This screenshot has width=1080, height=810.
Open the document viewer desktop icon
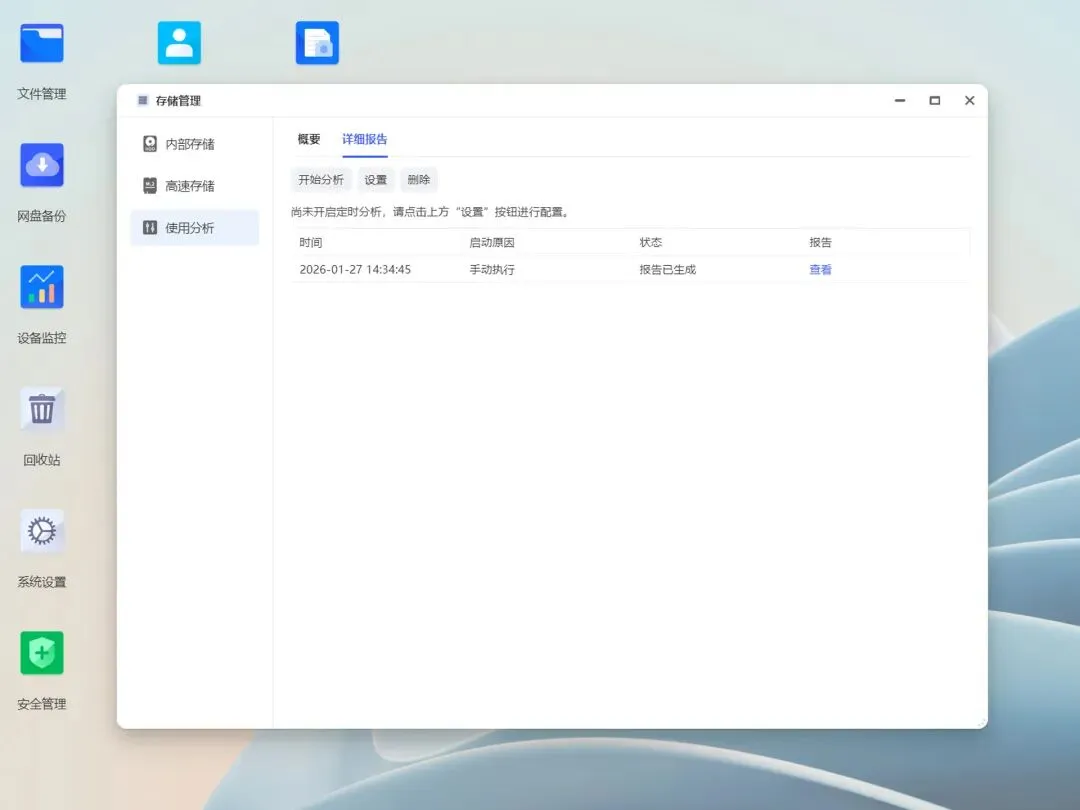click(x=317, y=43)
